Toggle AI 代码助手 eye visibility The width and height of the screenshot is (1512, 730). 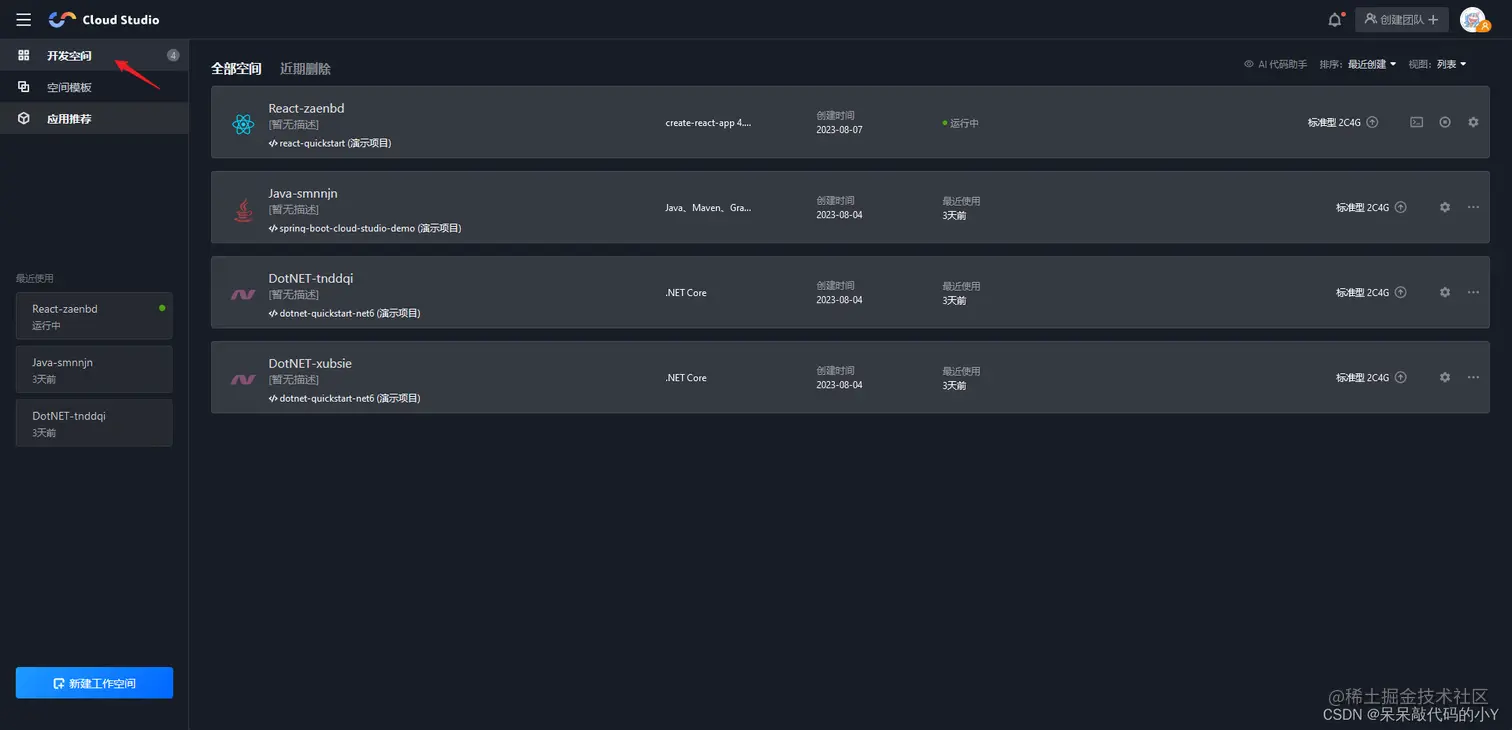(1249, 64)
